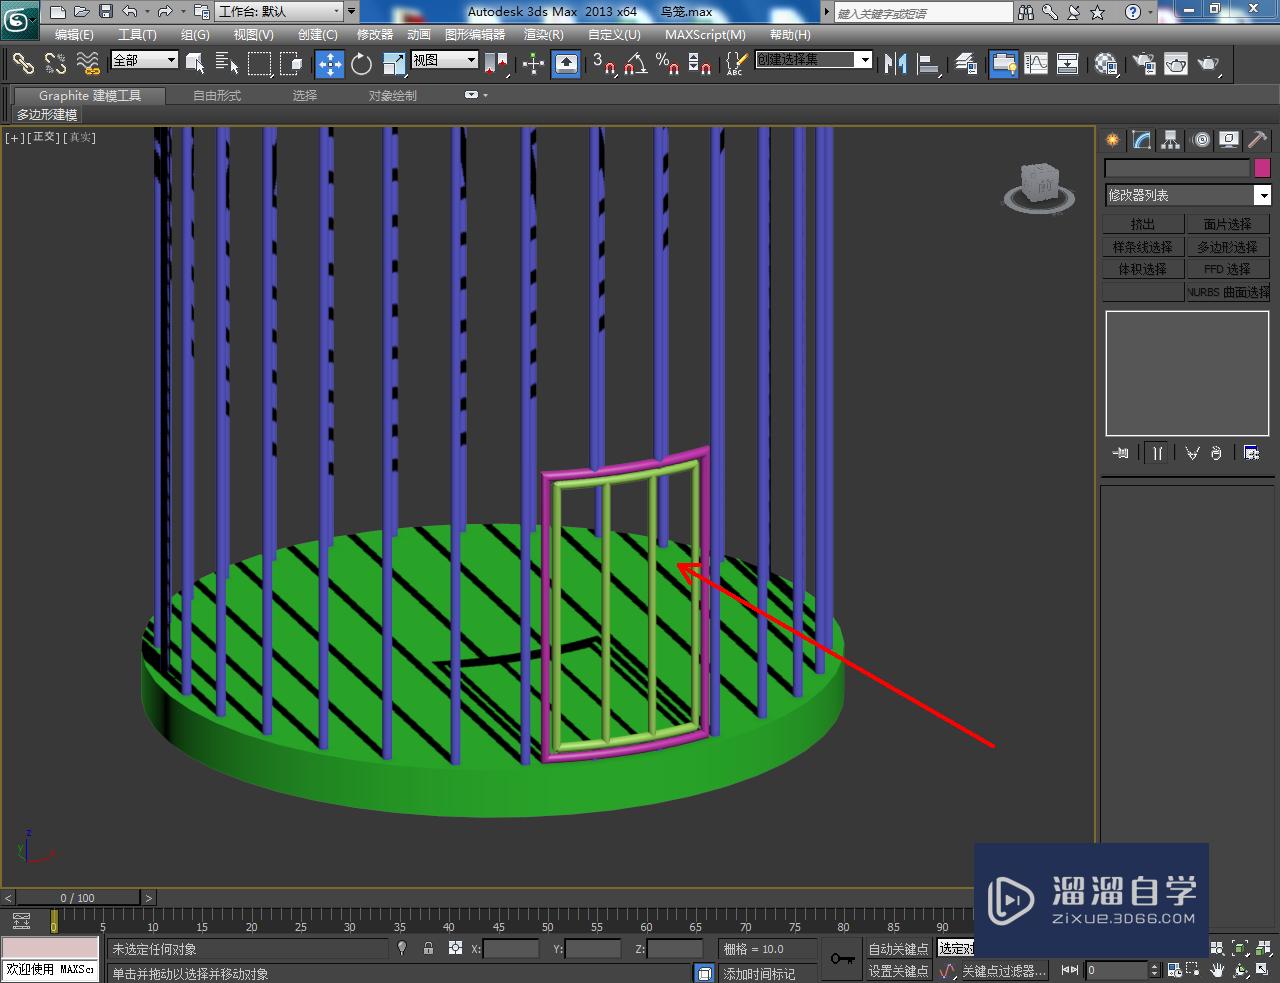Open the reference coordinate system dropdown 视图

pos(445,60)
